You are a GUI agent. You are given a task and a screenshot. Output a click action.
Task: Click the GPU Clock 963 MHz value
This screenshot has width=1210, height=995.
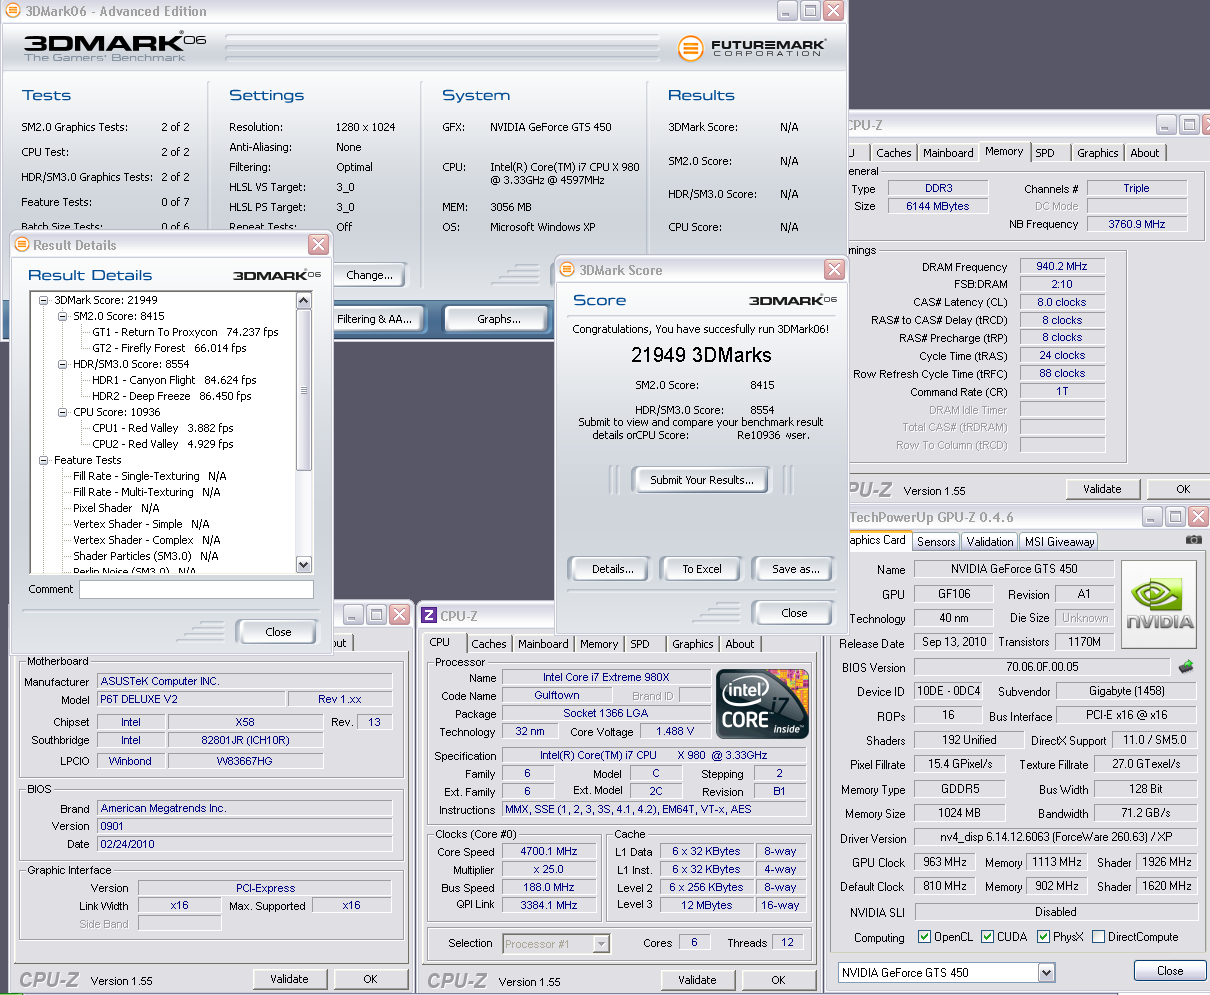pos(944,862)
